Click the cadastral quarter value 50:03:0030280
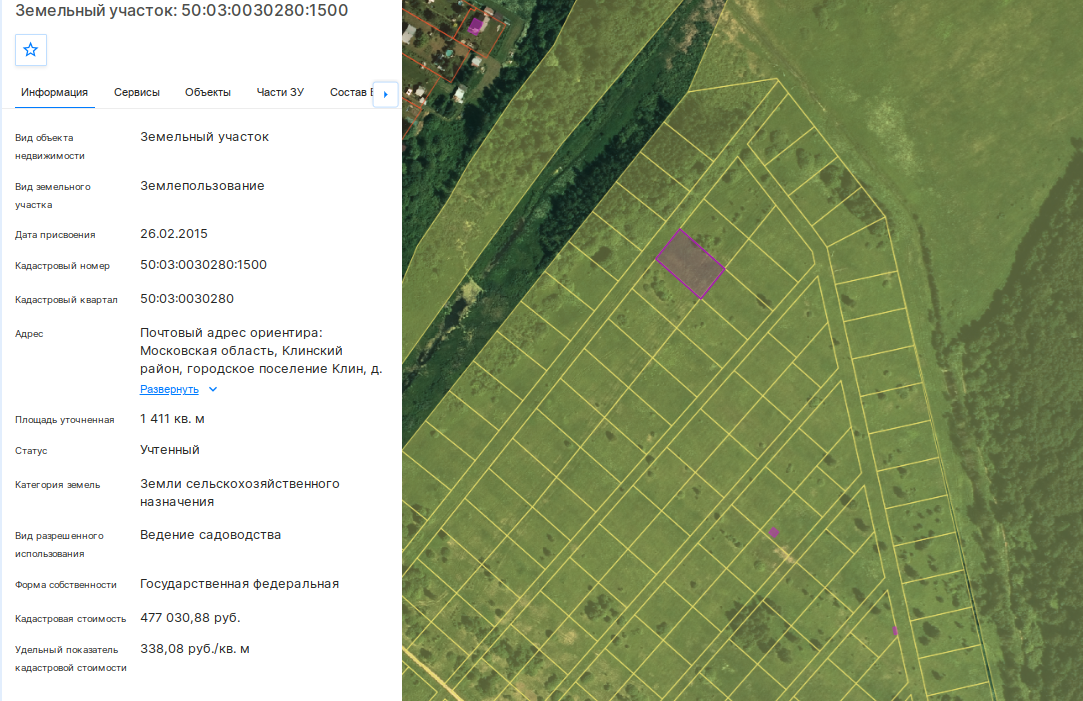Screen dimensions: 1083x701 coord(186,299)
